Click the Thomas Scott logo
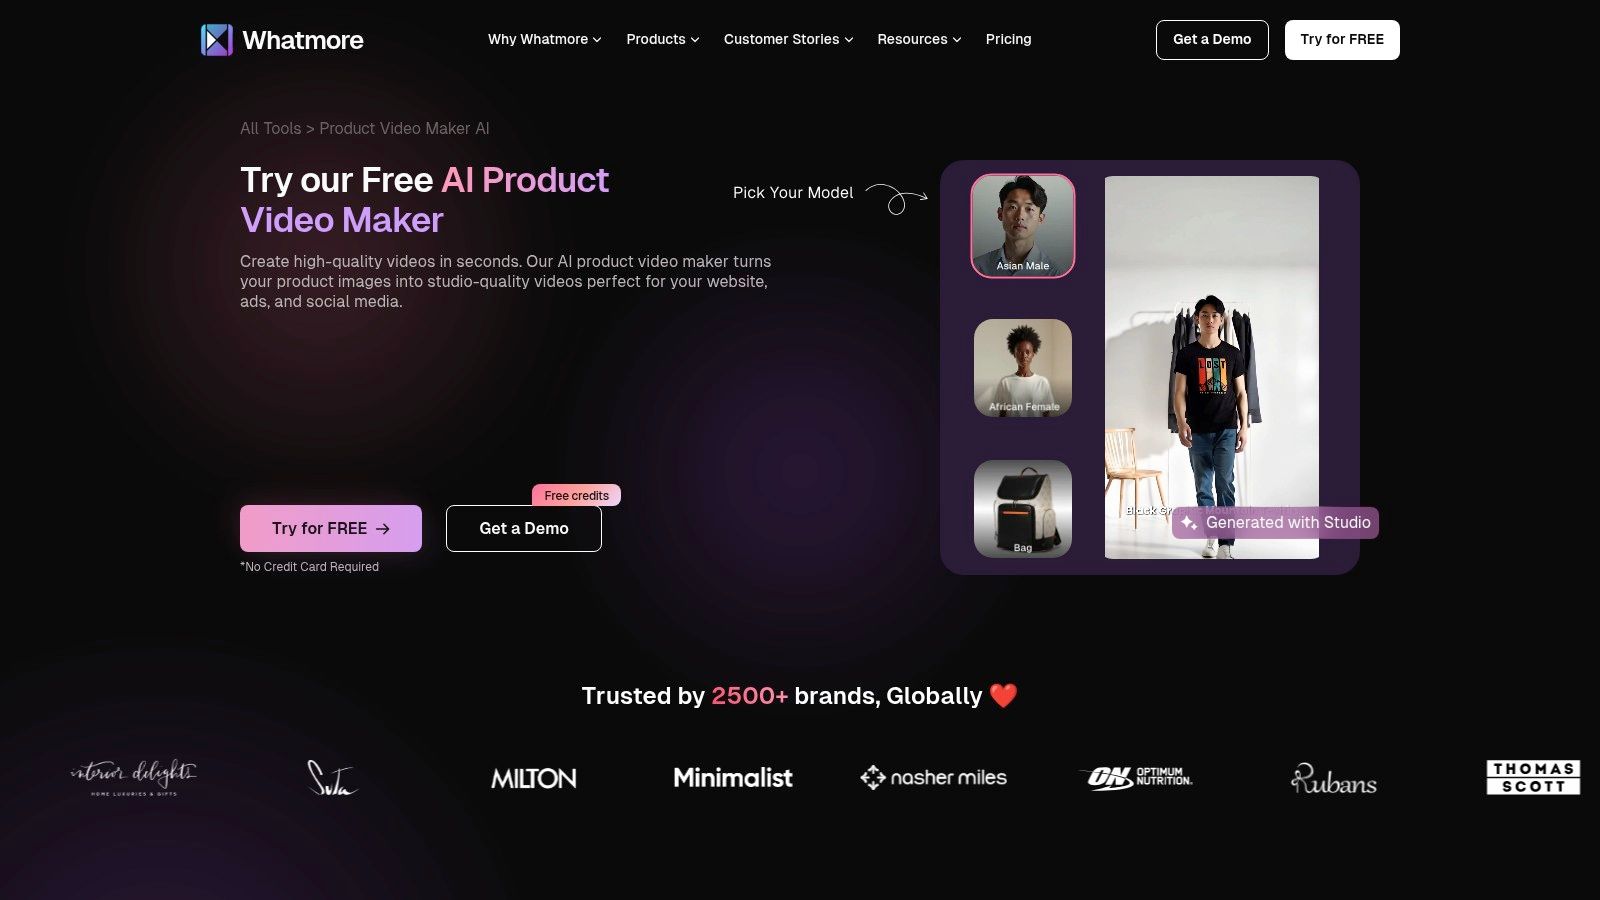This screenshot has width=1600, height=900. (1533, 777)
